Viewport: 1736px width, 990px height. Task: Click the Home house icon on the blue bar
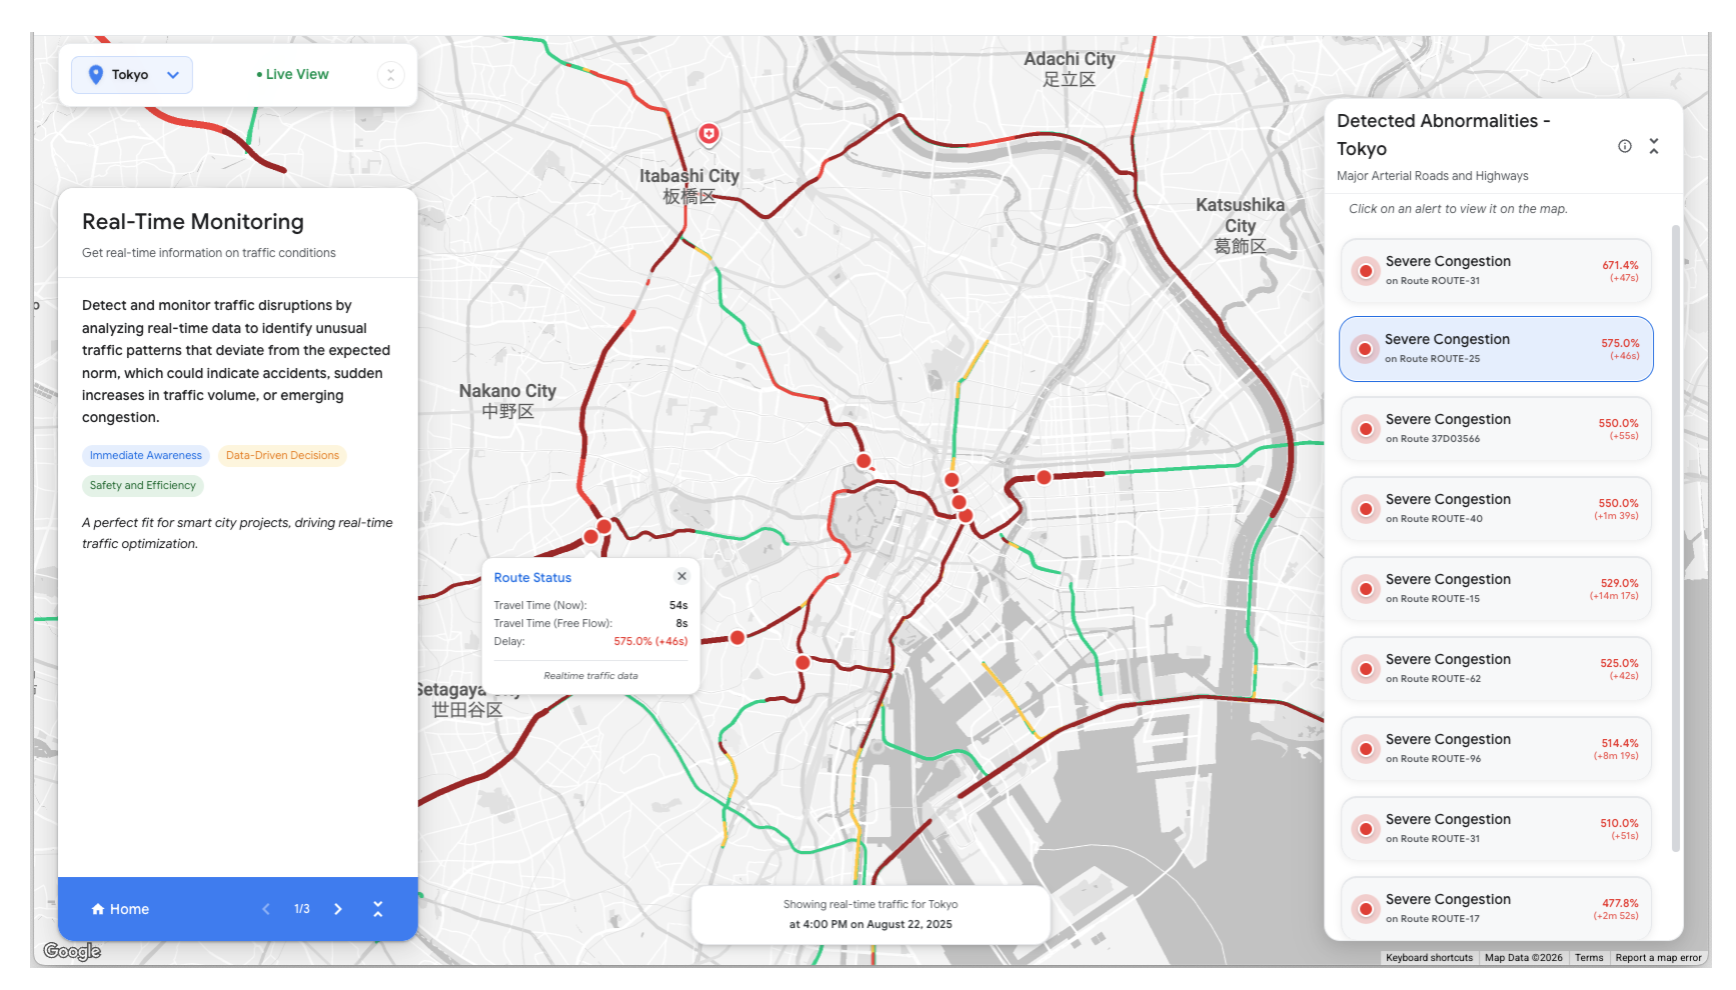97,909
